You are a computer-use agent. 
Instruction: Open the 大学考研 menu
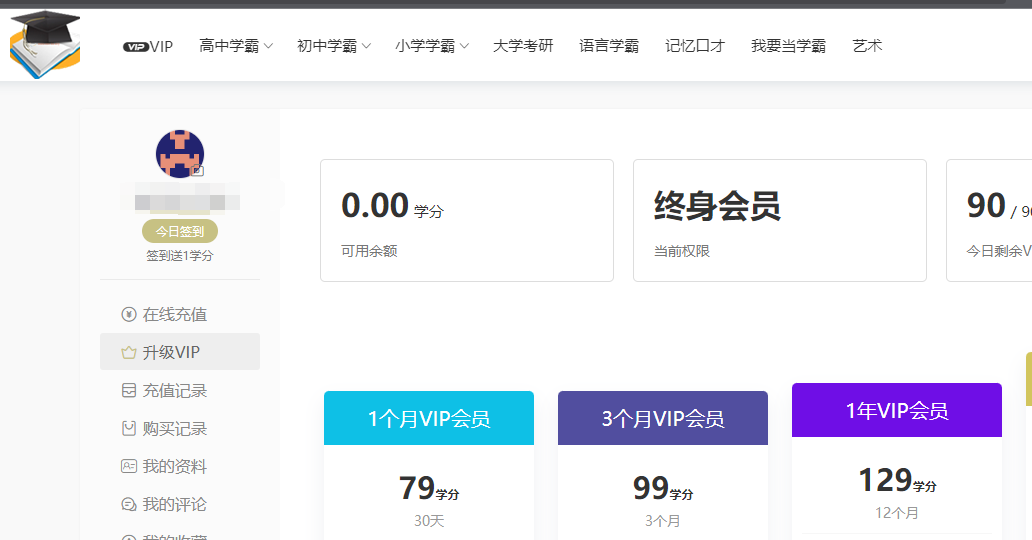pos(523,46)
